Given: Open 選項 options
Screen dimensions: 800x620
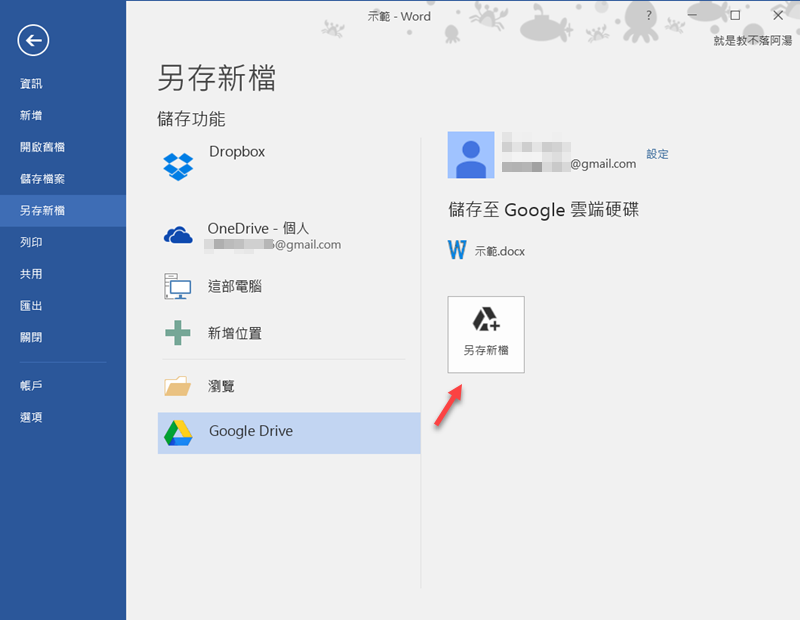Looking at the screenshot, I should (x=31, y=417).
